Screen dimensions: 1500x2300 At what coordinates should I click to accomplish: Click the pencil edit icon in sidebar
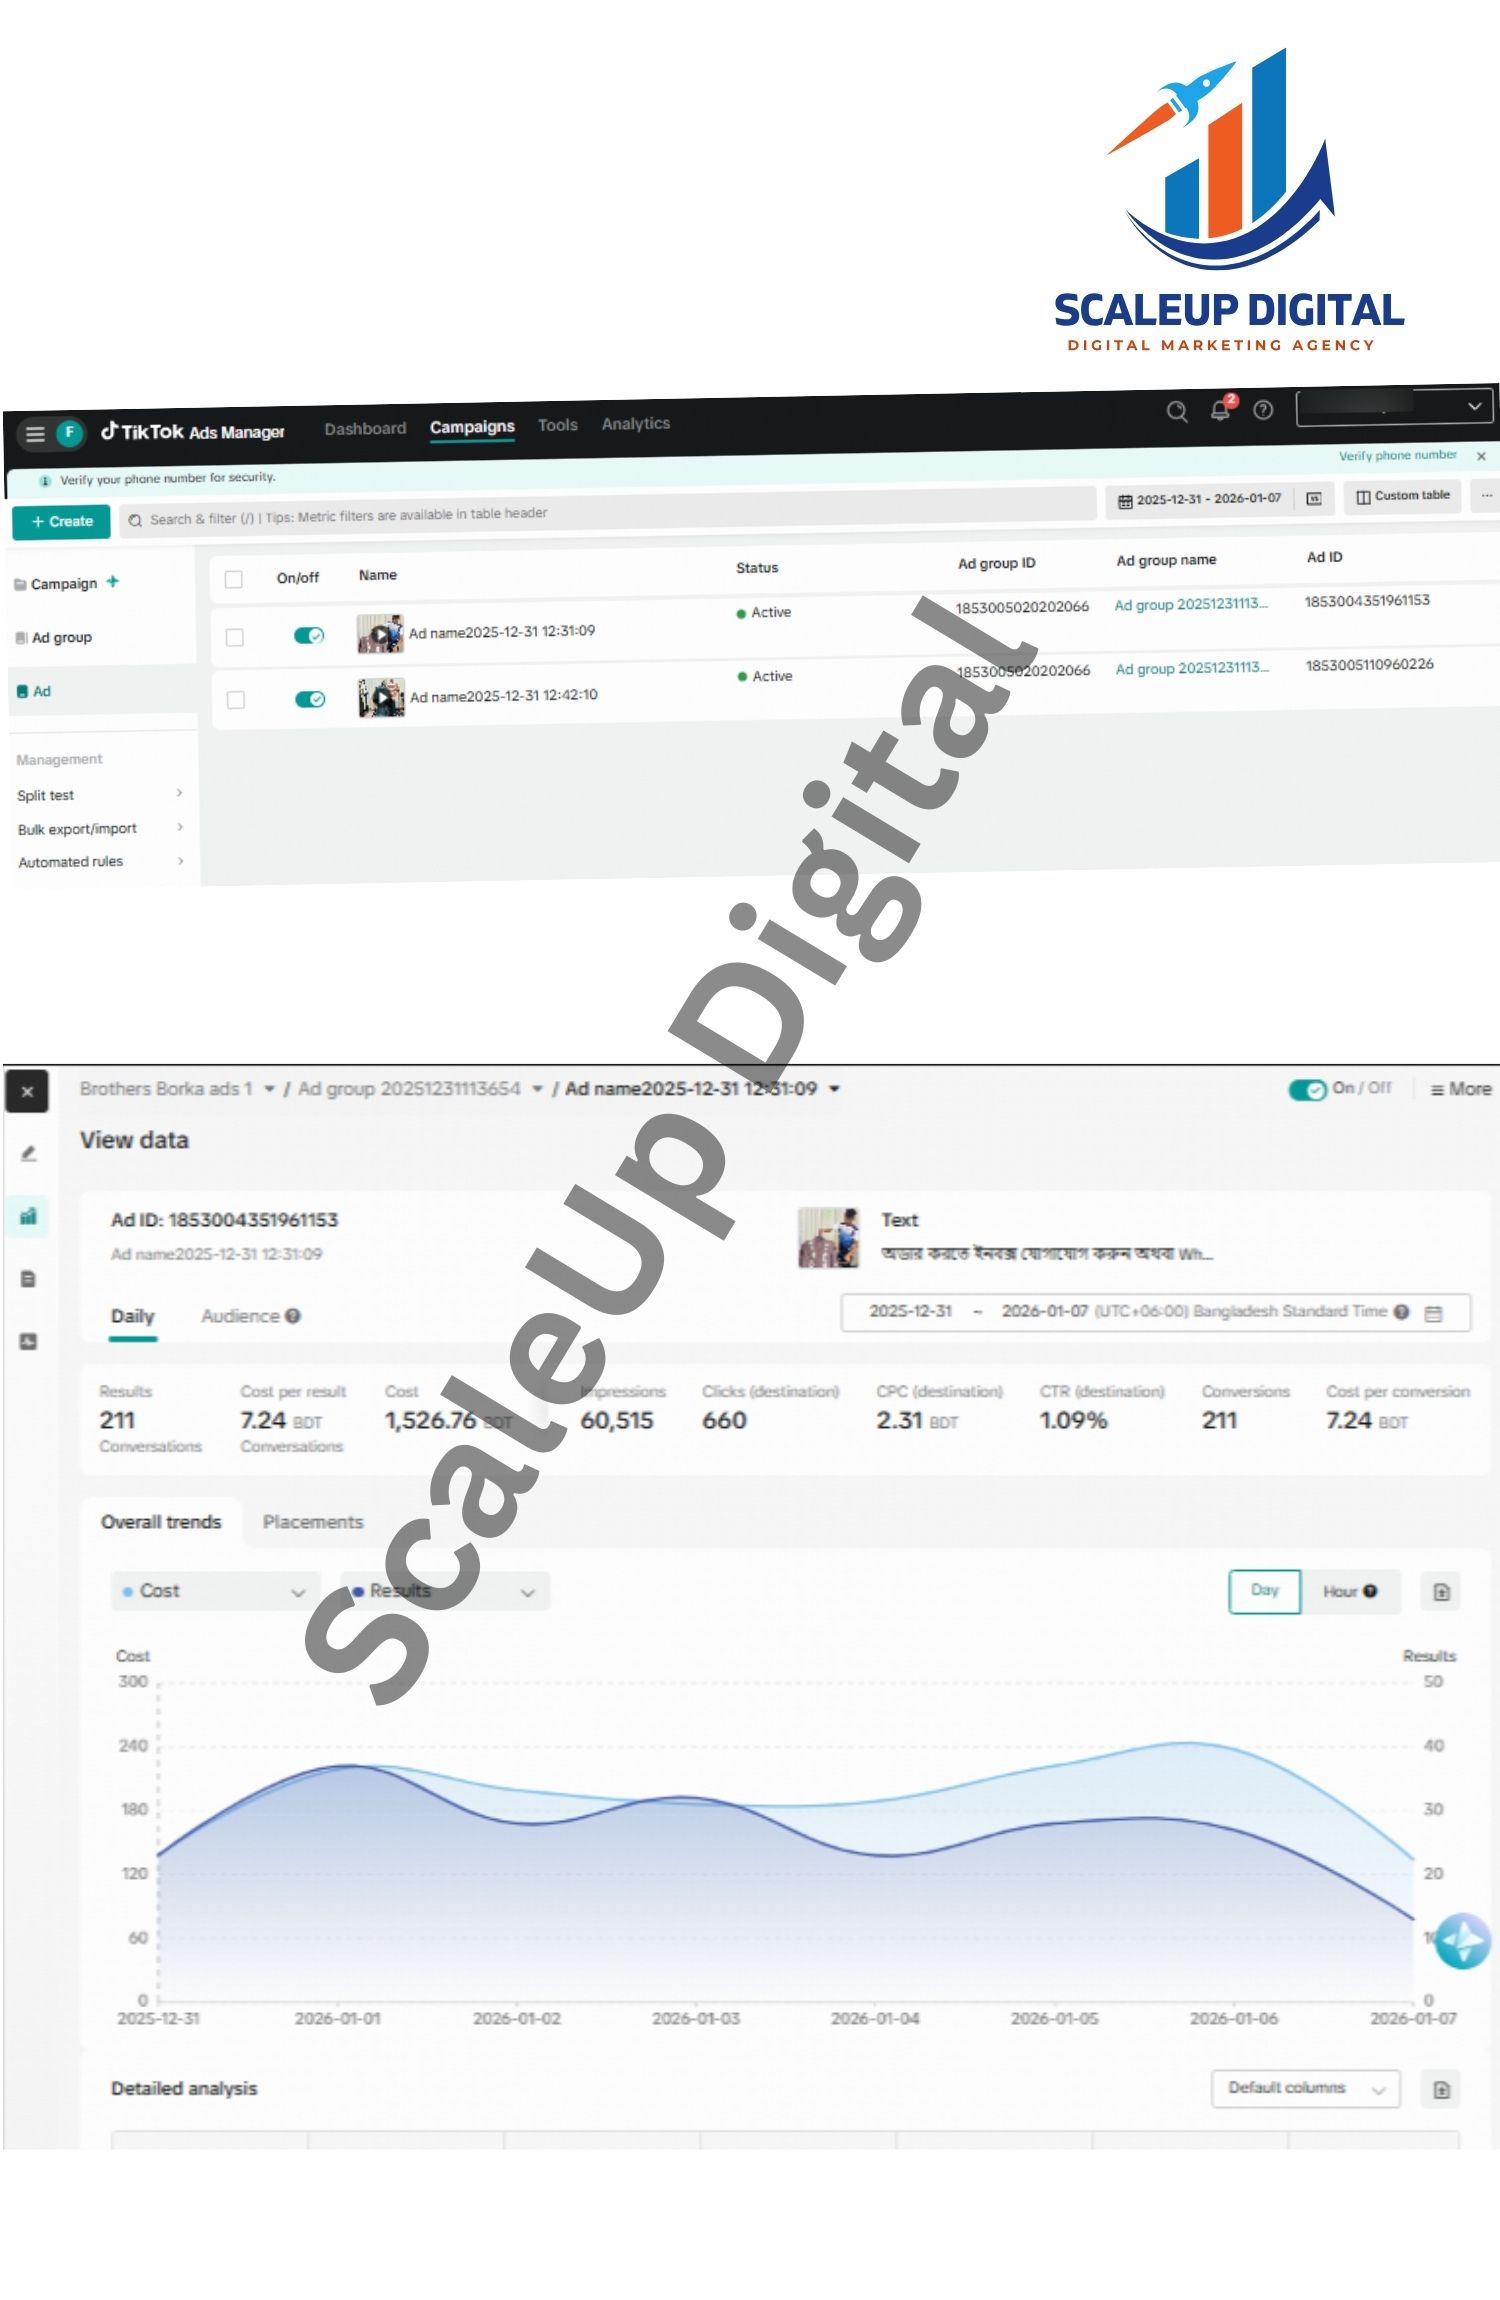[29, 1154]
